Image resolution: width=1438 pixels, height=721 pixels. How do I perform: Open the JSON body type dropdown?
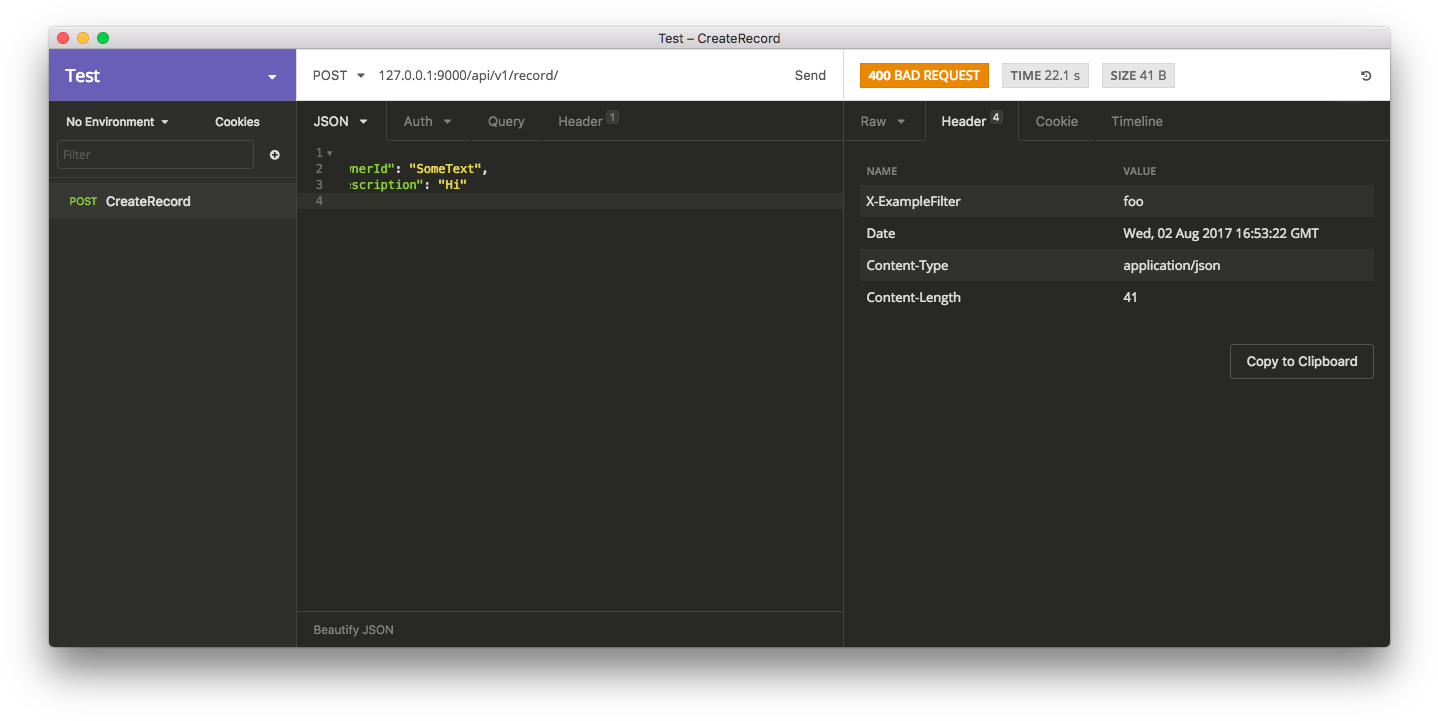(x=341, y=121)
